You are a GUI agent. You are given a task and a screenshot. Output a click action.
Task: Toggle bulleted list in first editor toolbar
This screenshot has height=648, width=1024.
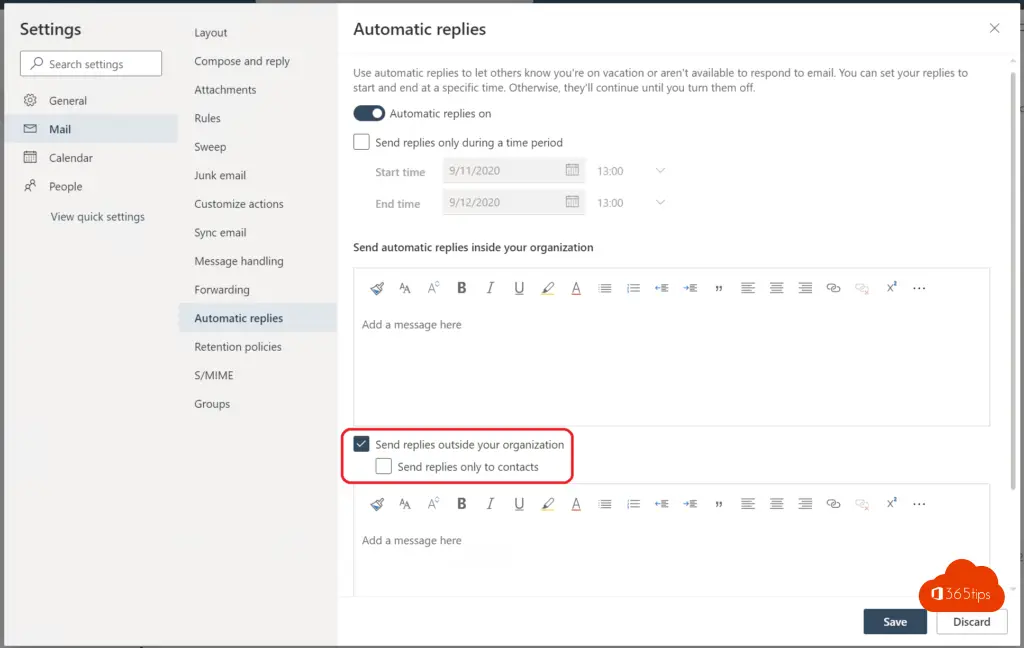[605, 288]
